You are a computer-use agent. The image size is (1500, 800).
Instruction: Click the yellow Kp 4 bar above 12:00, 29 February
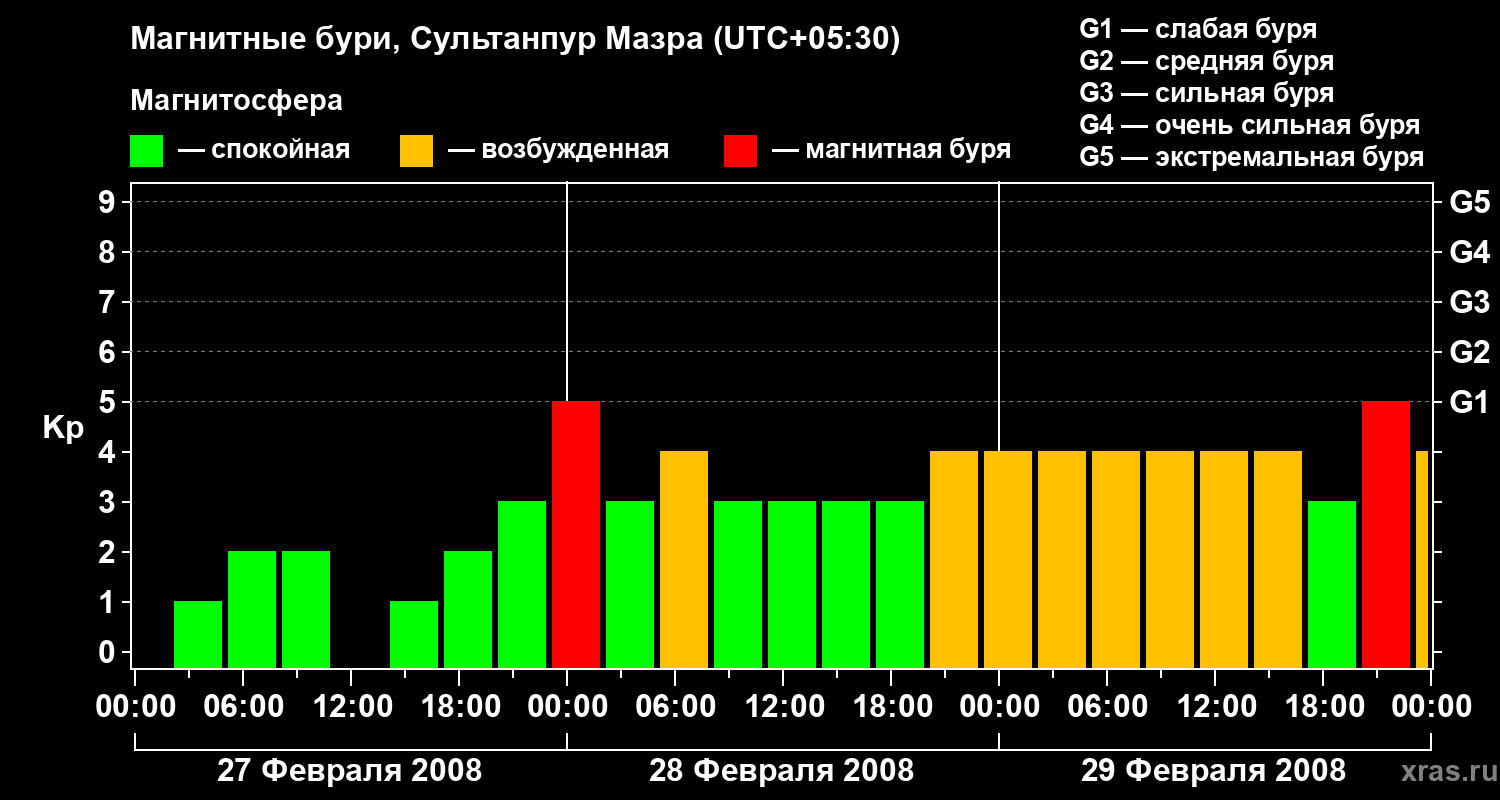pos(1224,559)
